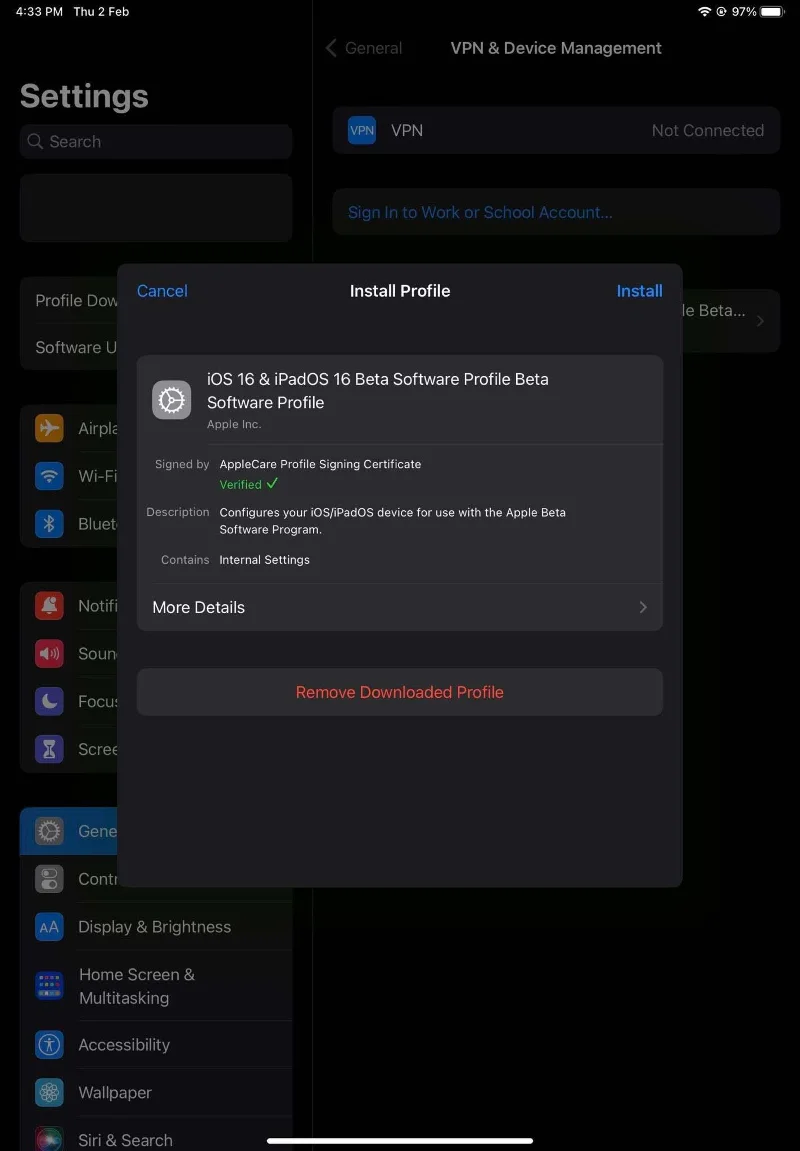Open Control Center settings icon
Image resolution: width=800 pixels, height=1151 pixels.
point(48,879)
